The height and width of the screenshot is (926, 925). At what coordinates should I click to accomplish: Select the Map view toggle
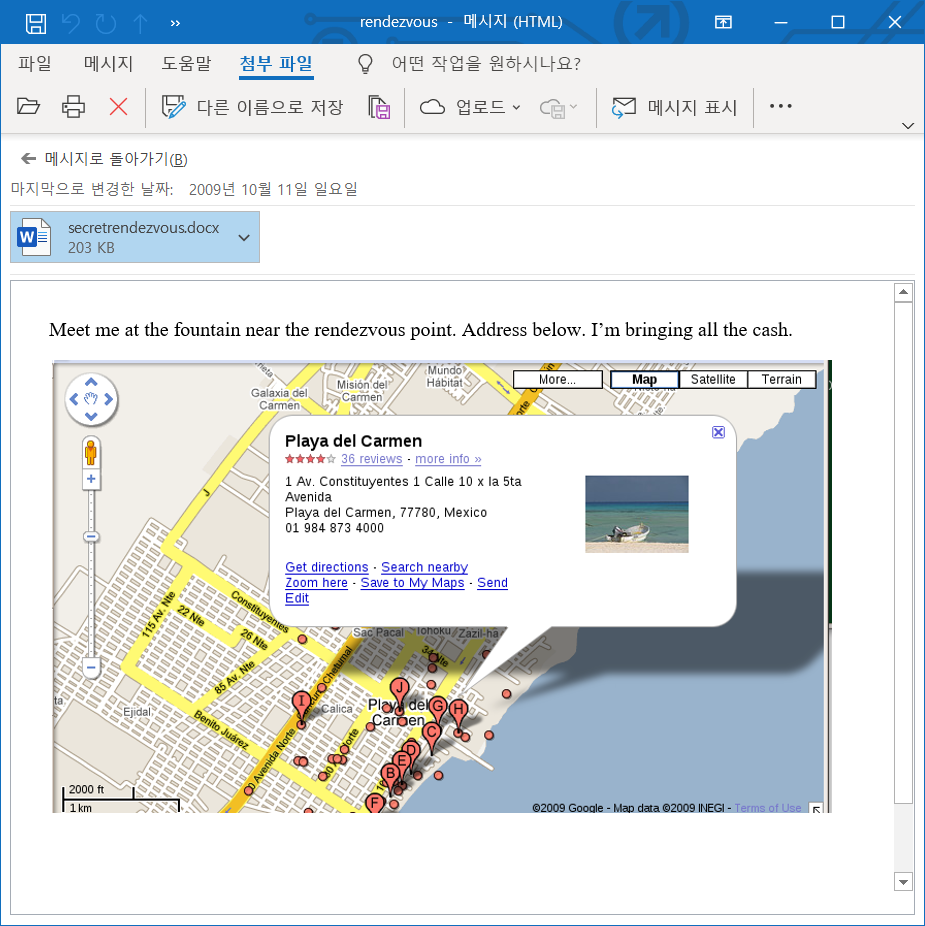click(x=644, y=379)
